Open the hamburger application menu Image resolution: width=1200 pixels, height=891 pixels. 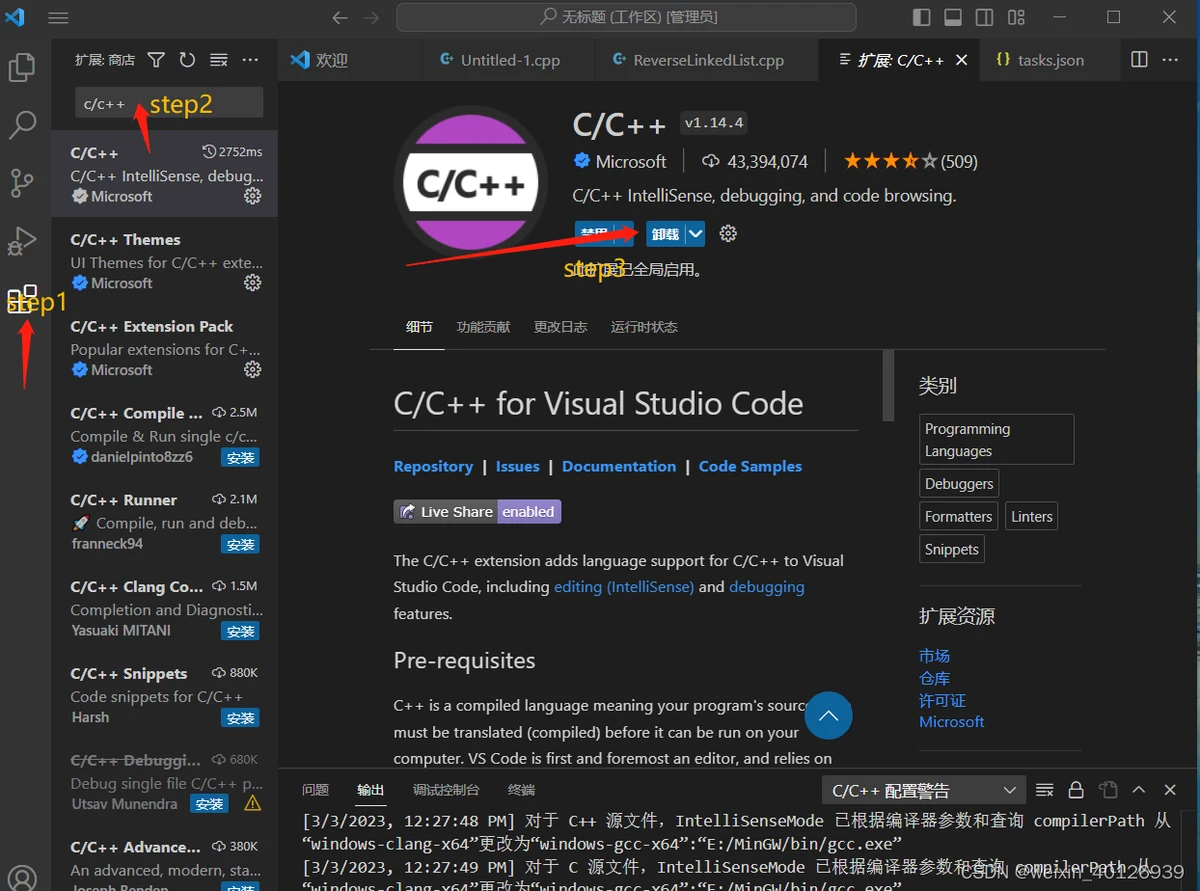pos(58,17)
